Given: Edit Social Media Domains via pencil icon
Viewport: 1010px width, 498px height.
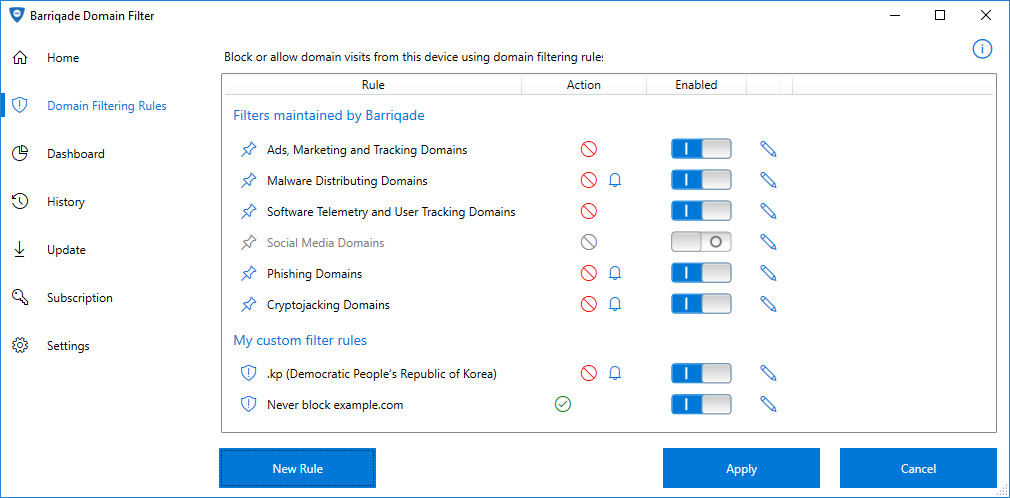Looking at the screenshot, I should tap(768, 242).
